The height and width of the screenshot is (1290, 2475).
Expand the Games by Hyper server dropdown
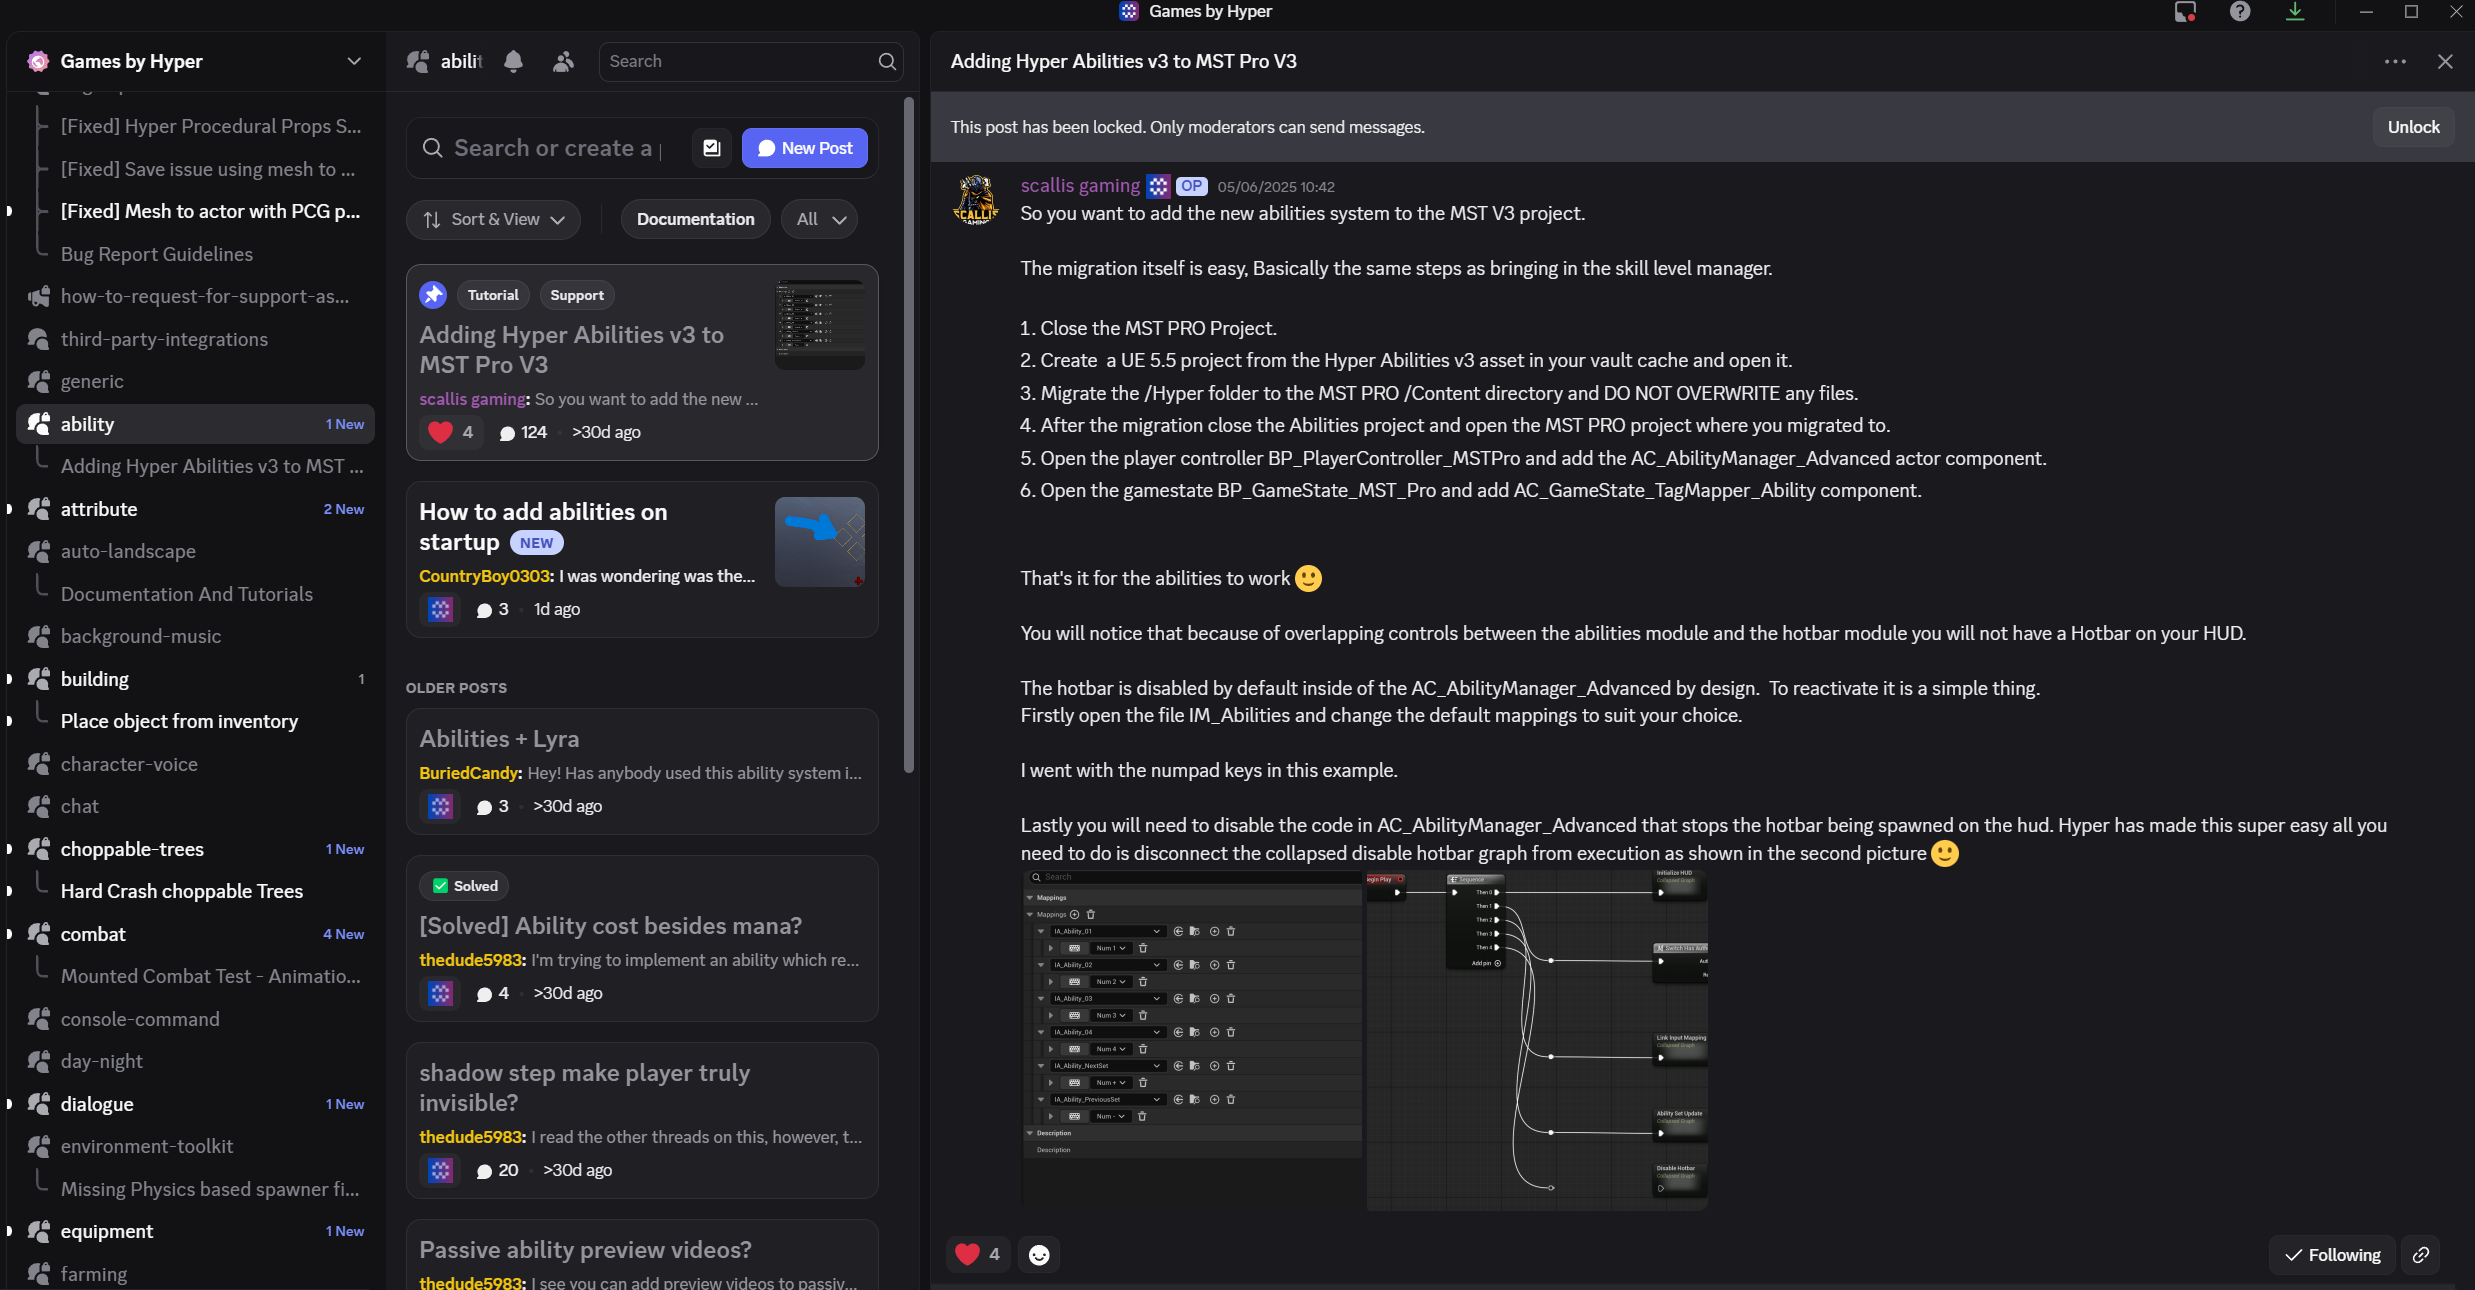[x=354, y=61]
